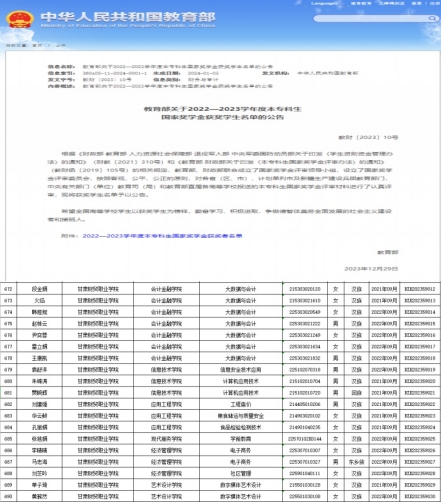Click 会计金融学院 cell in row 675
Screen dimensions: 441x502
tap(166, 324)
